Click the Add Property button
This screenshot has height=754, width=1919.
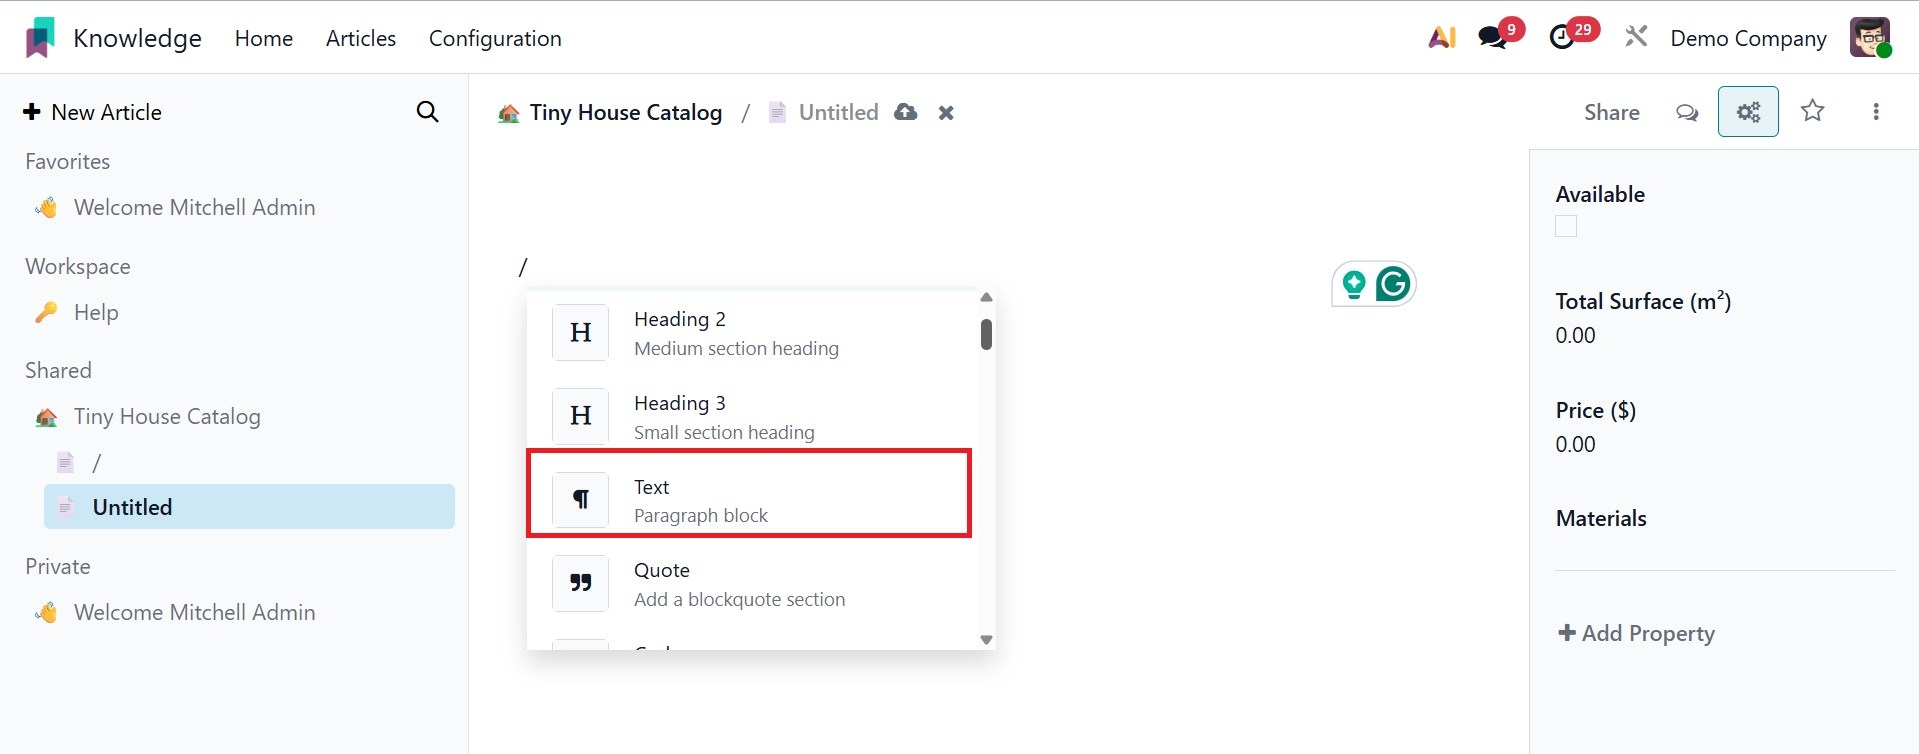[1636, 633]
